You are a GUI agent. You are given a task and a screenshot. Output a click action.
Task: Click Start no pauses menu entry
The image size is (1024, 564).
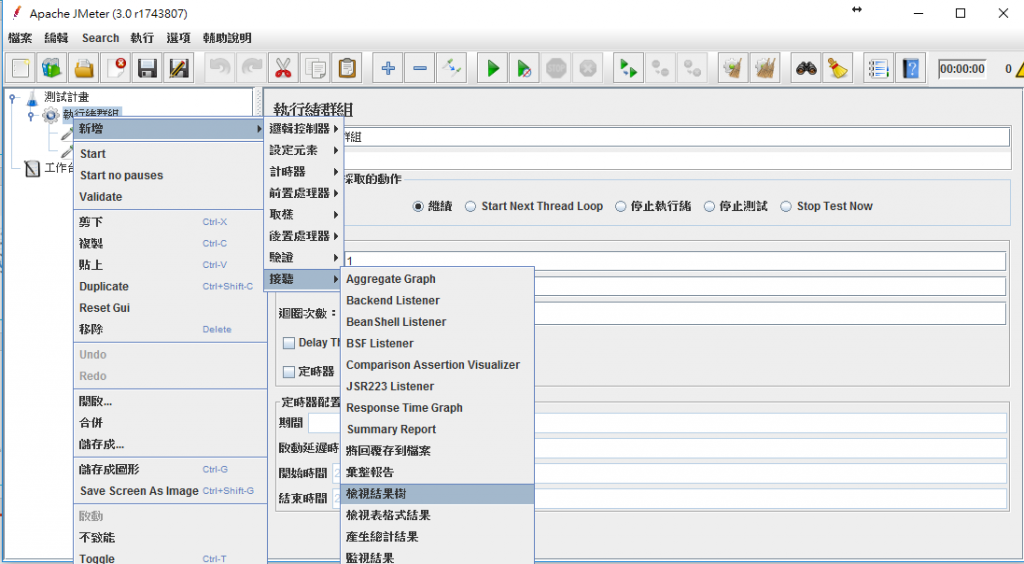pyautogui.click(x=170, y=176)
